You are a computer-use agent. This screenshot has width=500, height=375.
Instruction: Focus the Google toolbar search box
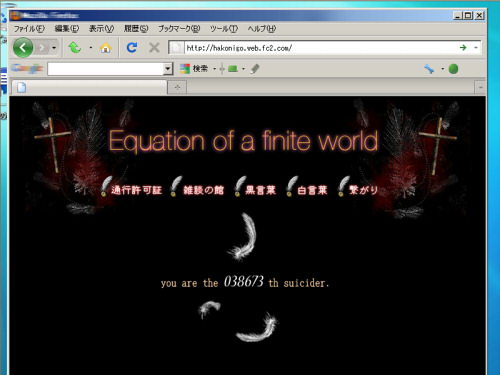pyautogui.click(x=106, y=69)
